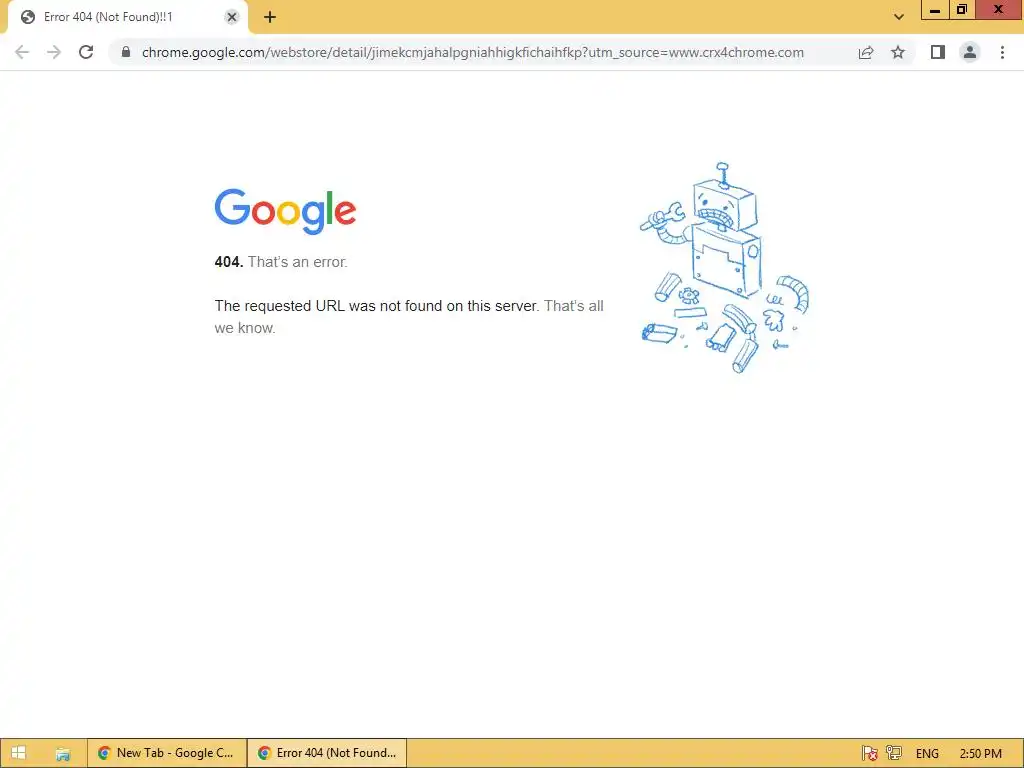Click the '404.' error text
This screenshot has height=768, width=1024.
point(229,262)
